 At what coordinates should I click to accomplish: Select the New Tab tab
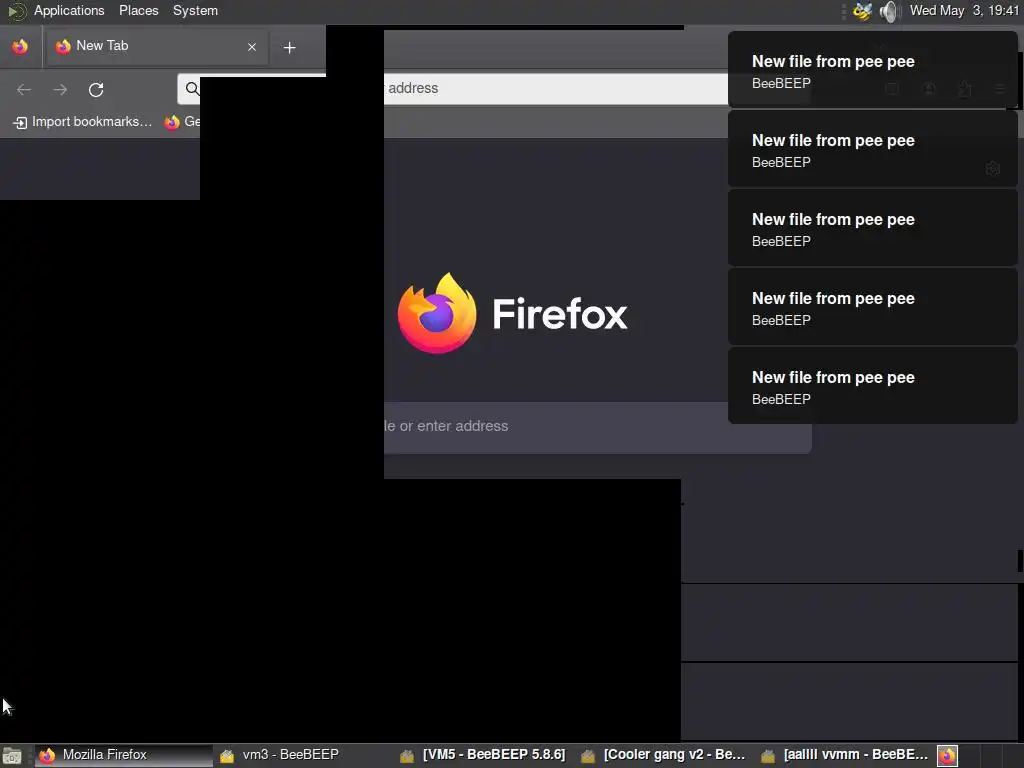pyautogui.click(x=156, y=46)
